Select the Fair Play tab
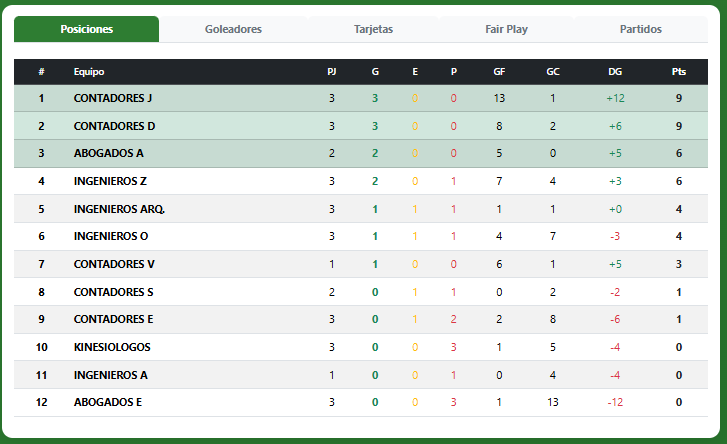This screenshot has height=444, width=727. (x=506, y=29)
